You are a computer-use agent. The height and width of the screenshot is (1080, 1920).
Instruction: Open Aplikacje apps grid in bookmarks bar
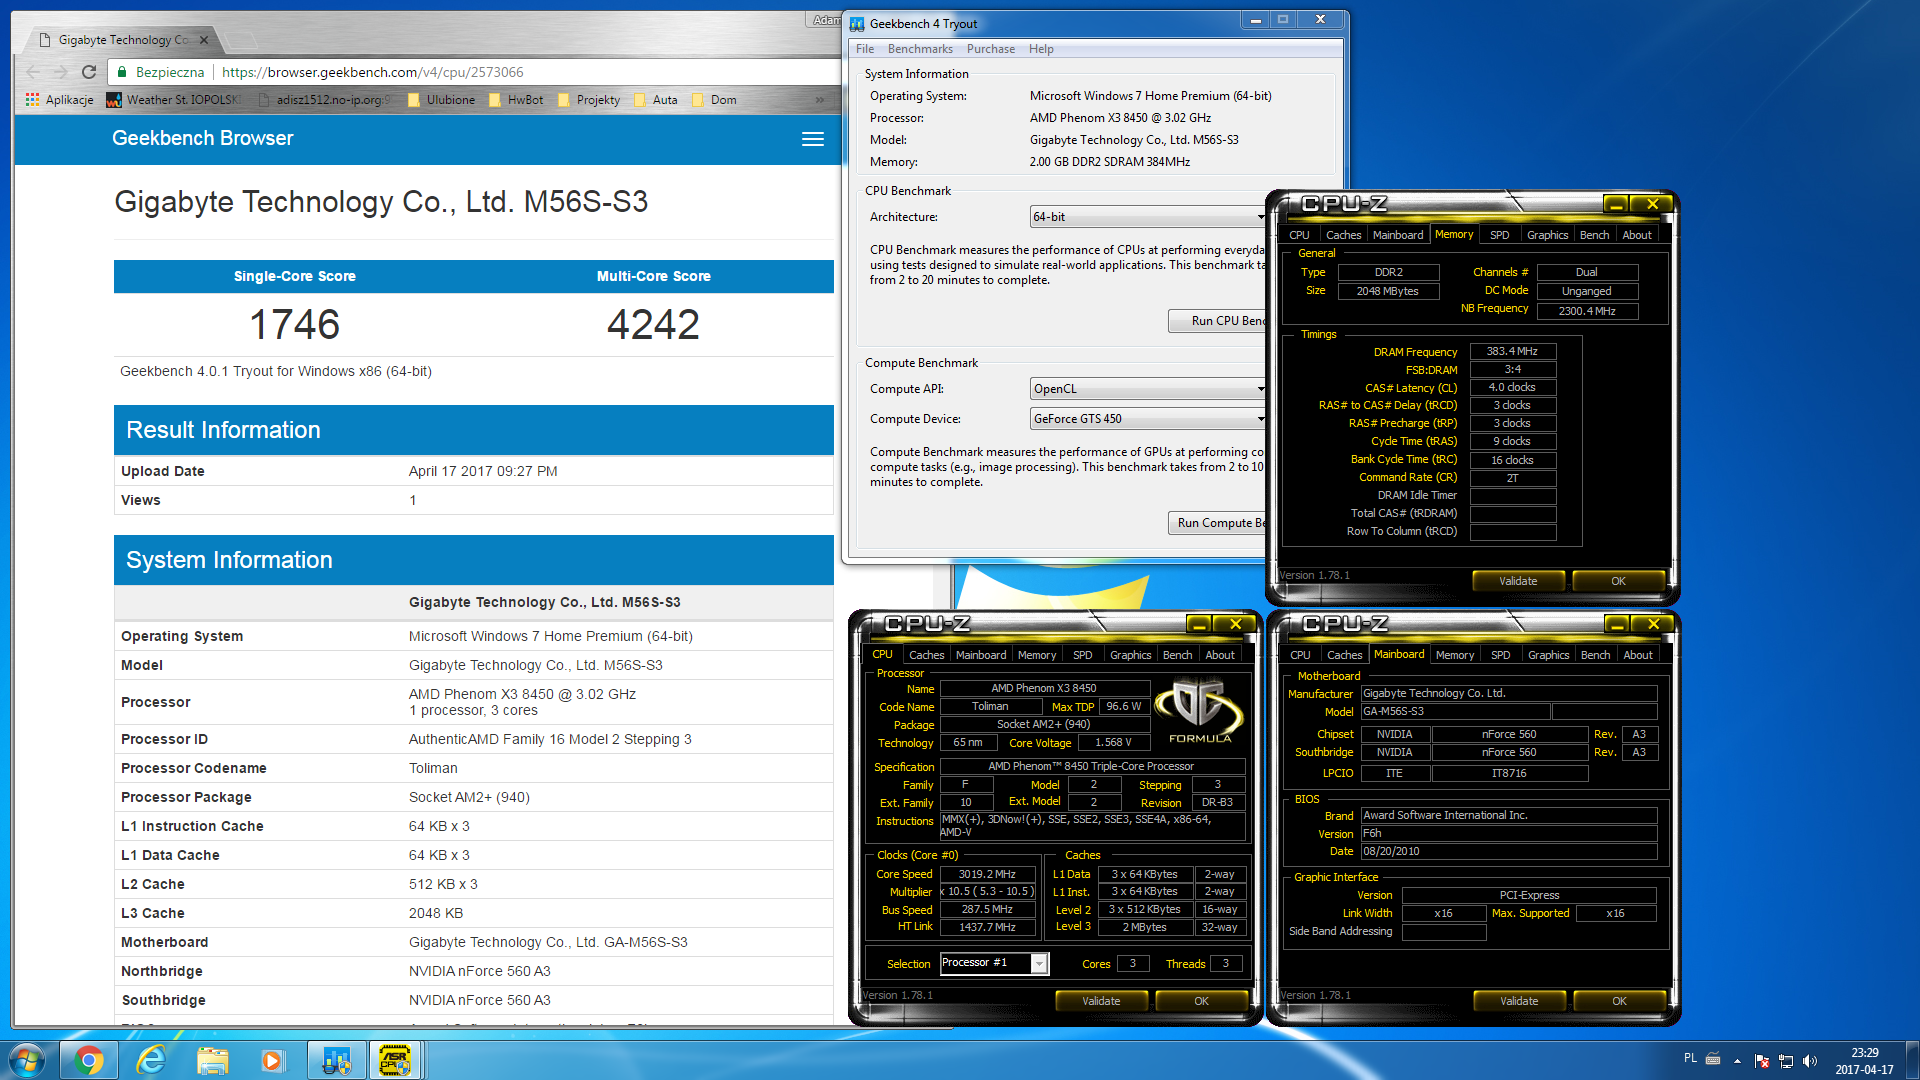(60, 100)
